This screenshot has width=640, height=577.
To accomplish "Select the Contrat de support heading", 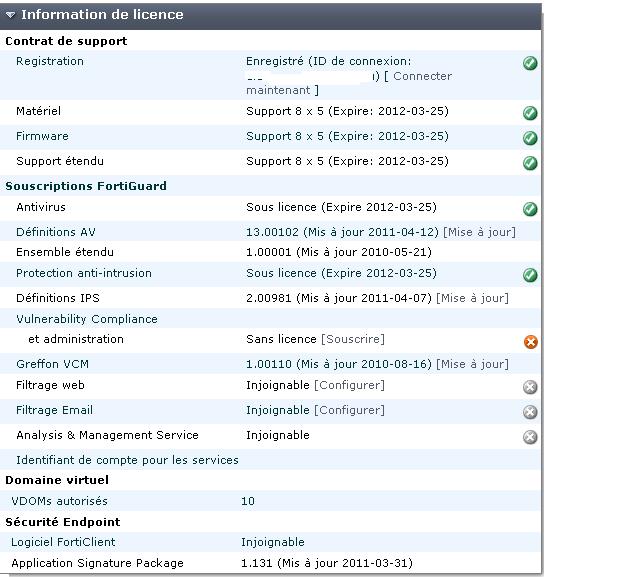I will (x=66, y=41).
